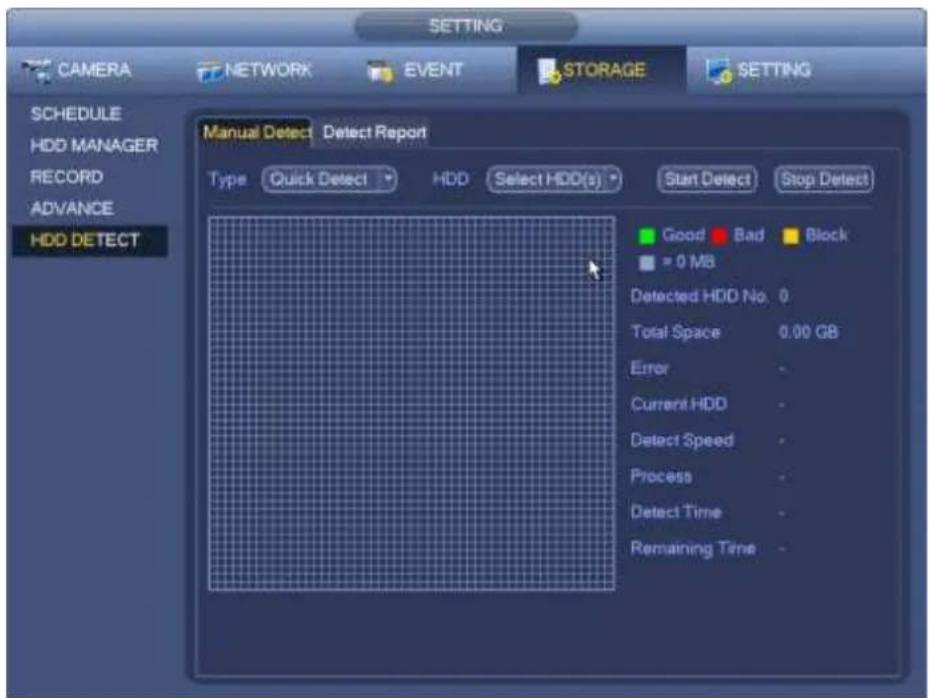Click the green Good legend swatch

pos(646,236)
